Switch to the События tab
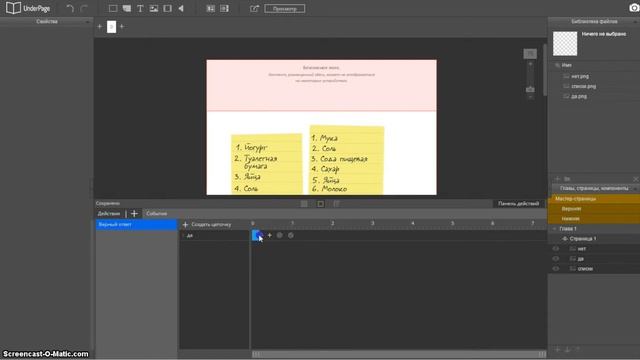The height and width of the screenshot is (360, 640). pos(156,213)
